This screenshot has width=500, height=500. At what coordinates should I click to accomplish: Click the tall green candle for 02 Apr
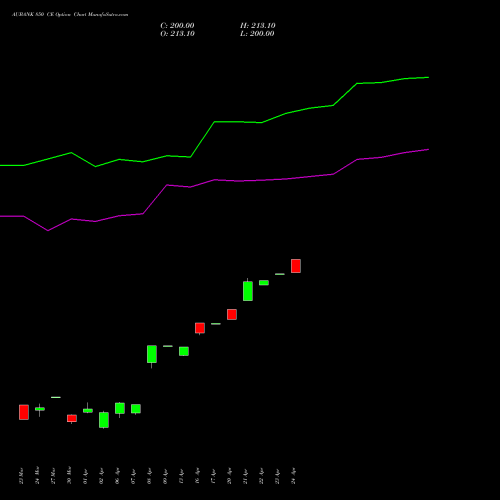point(104,420)
